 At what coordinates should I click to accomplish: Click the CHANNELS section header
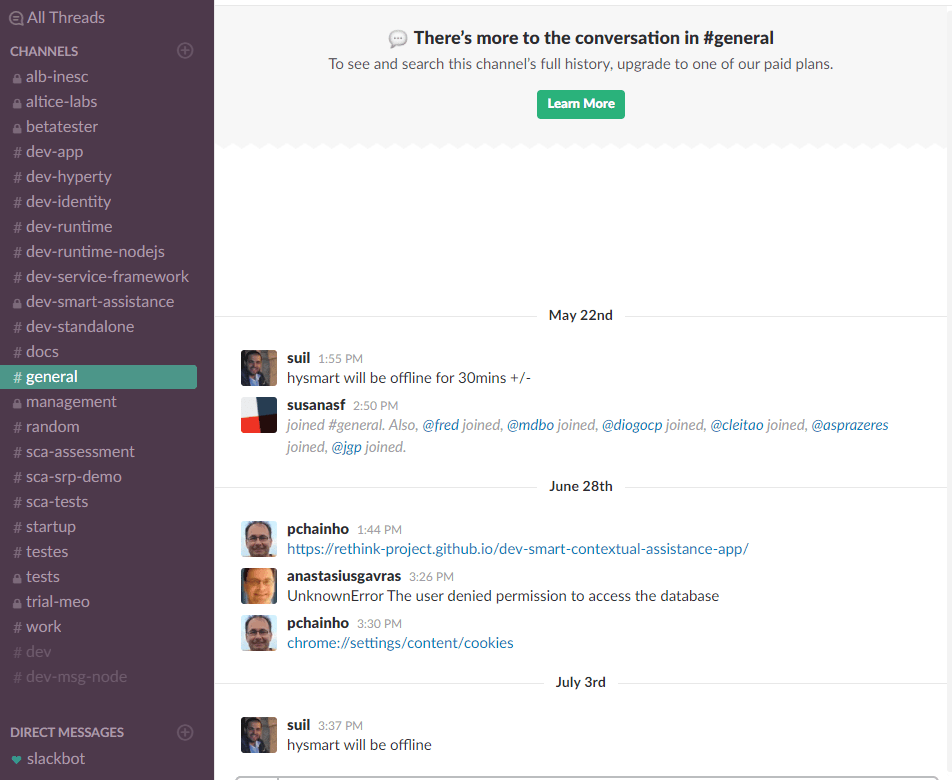(x=44, y=51)
